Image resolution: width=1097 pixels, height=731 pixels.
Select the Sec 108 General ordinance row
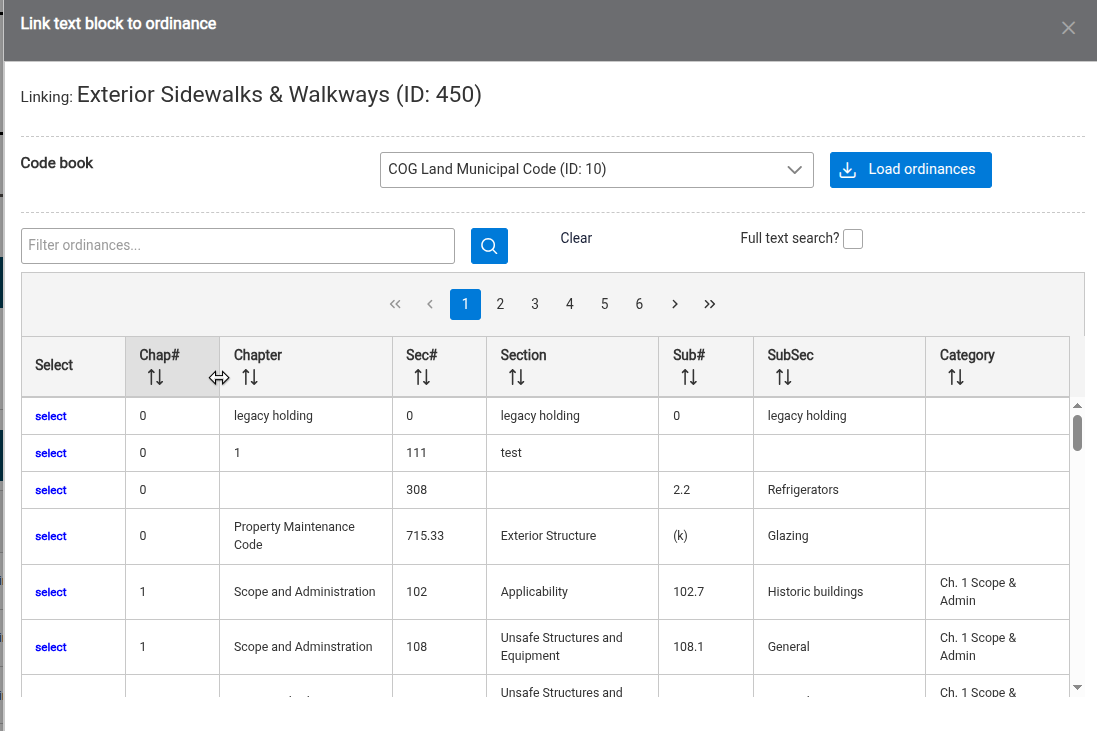(x=50, y=648)
